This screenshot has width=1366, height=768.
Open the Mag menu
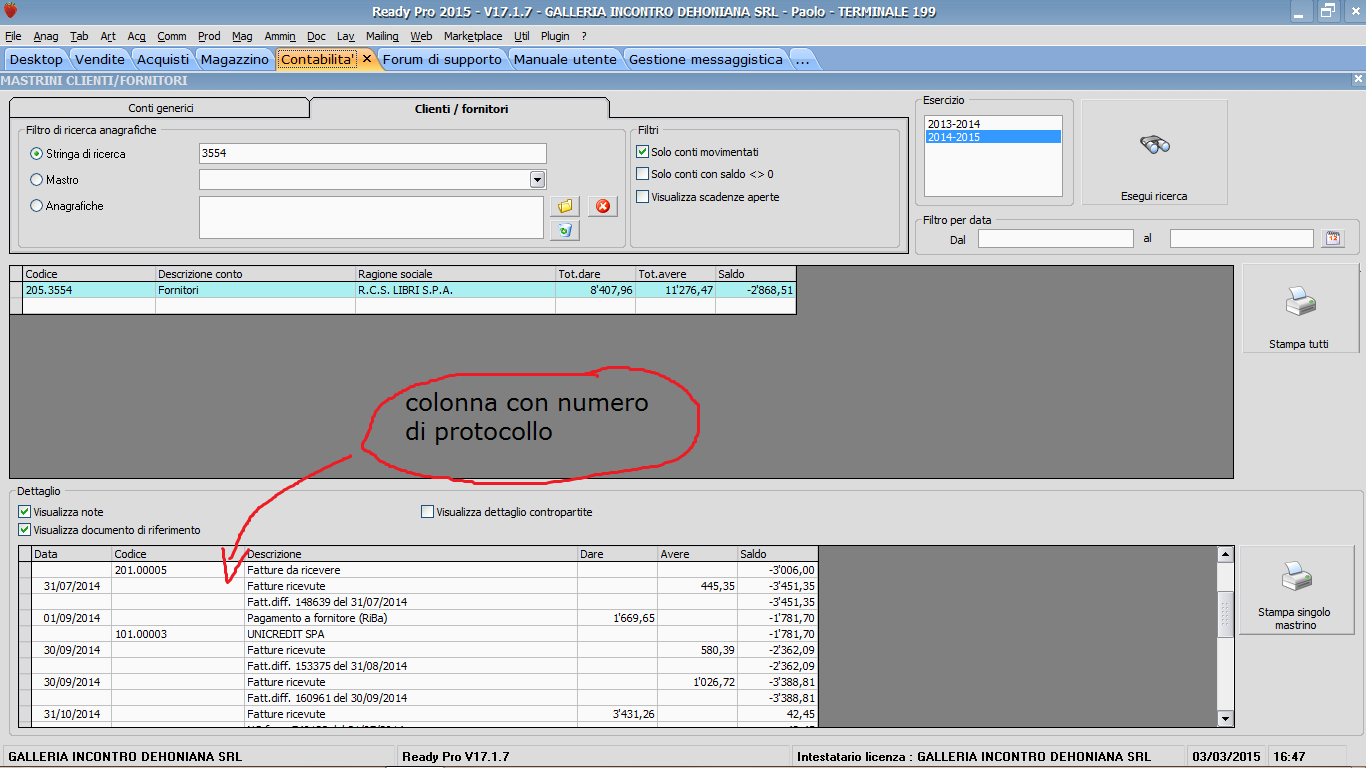242,36
